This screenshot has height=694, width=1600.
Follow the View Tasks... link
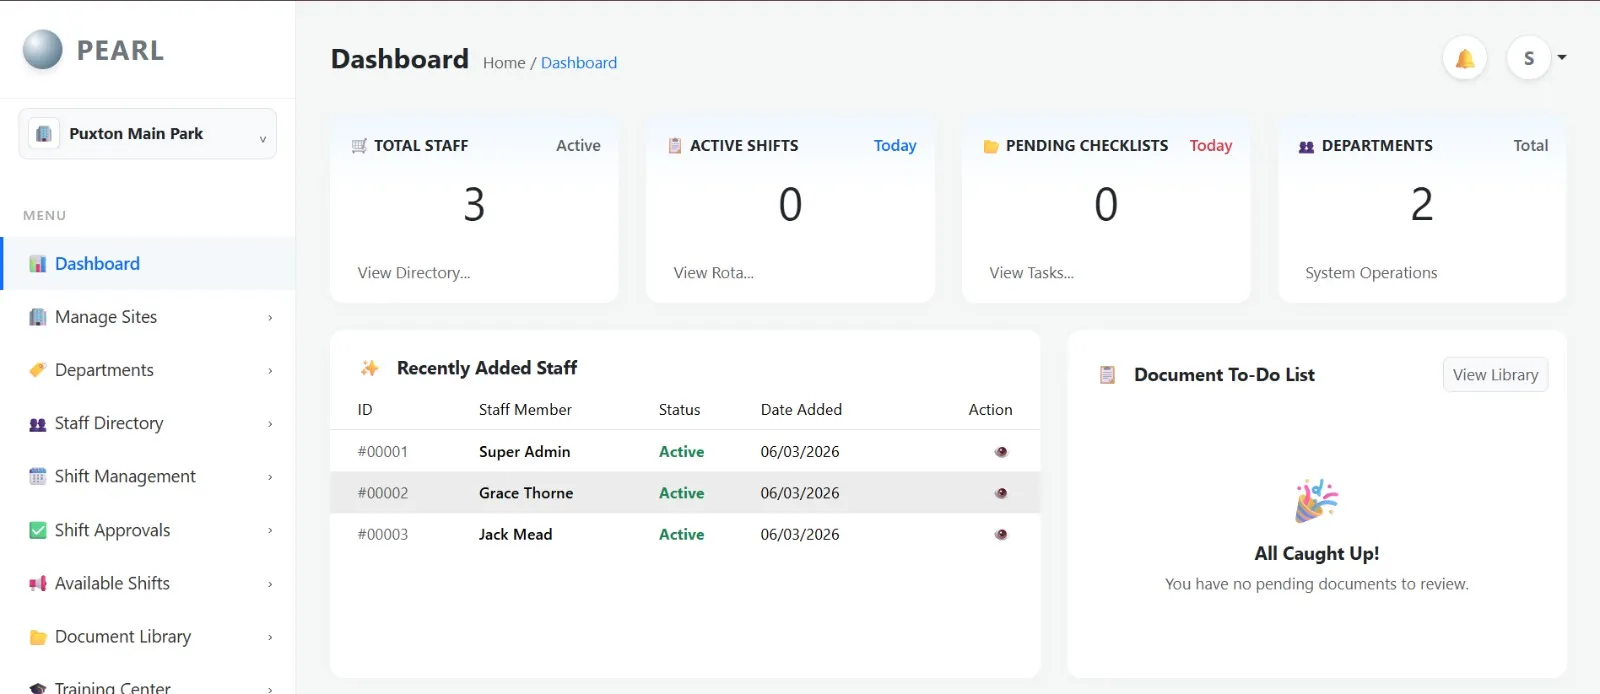(1032, 273)
